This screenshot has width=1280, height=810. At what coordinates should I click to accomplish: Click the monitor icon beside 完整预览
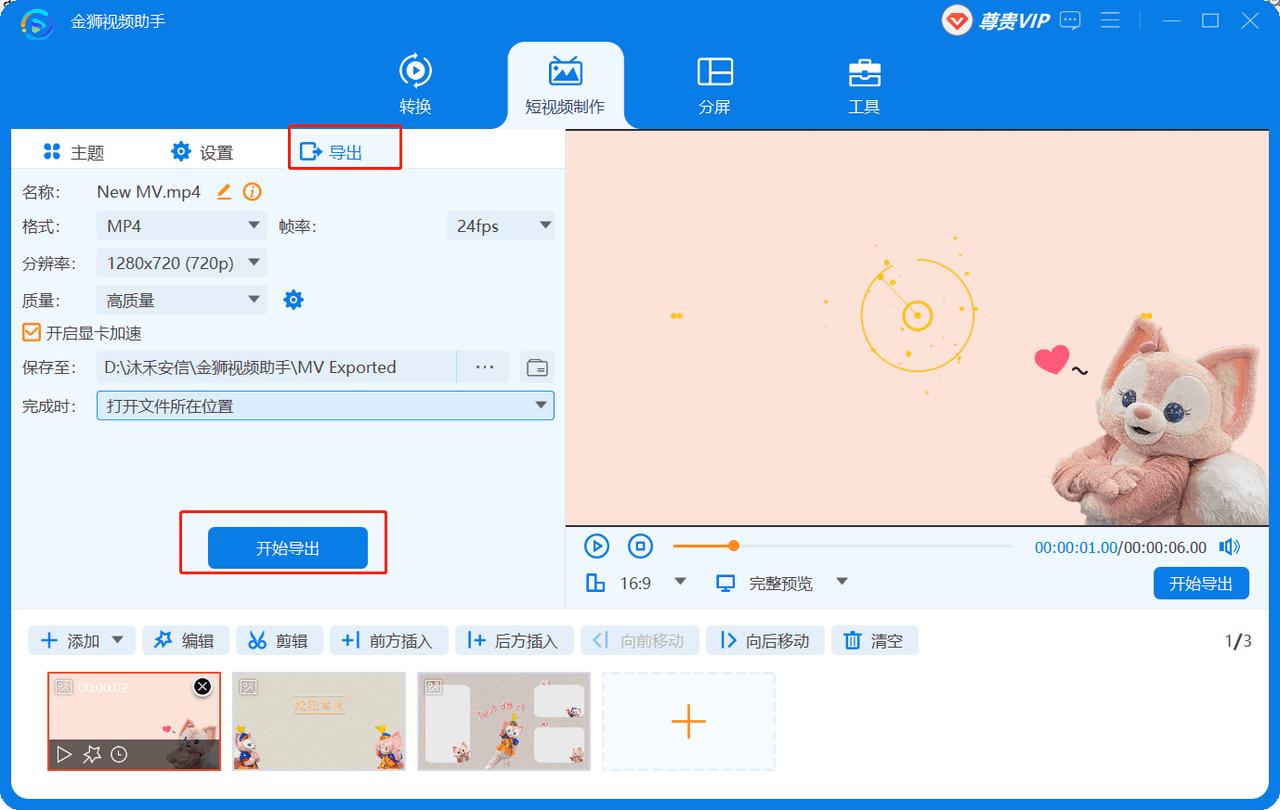(x=726, y=583)
